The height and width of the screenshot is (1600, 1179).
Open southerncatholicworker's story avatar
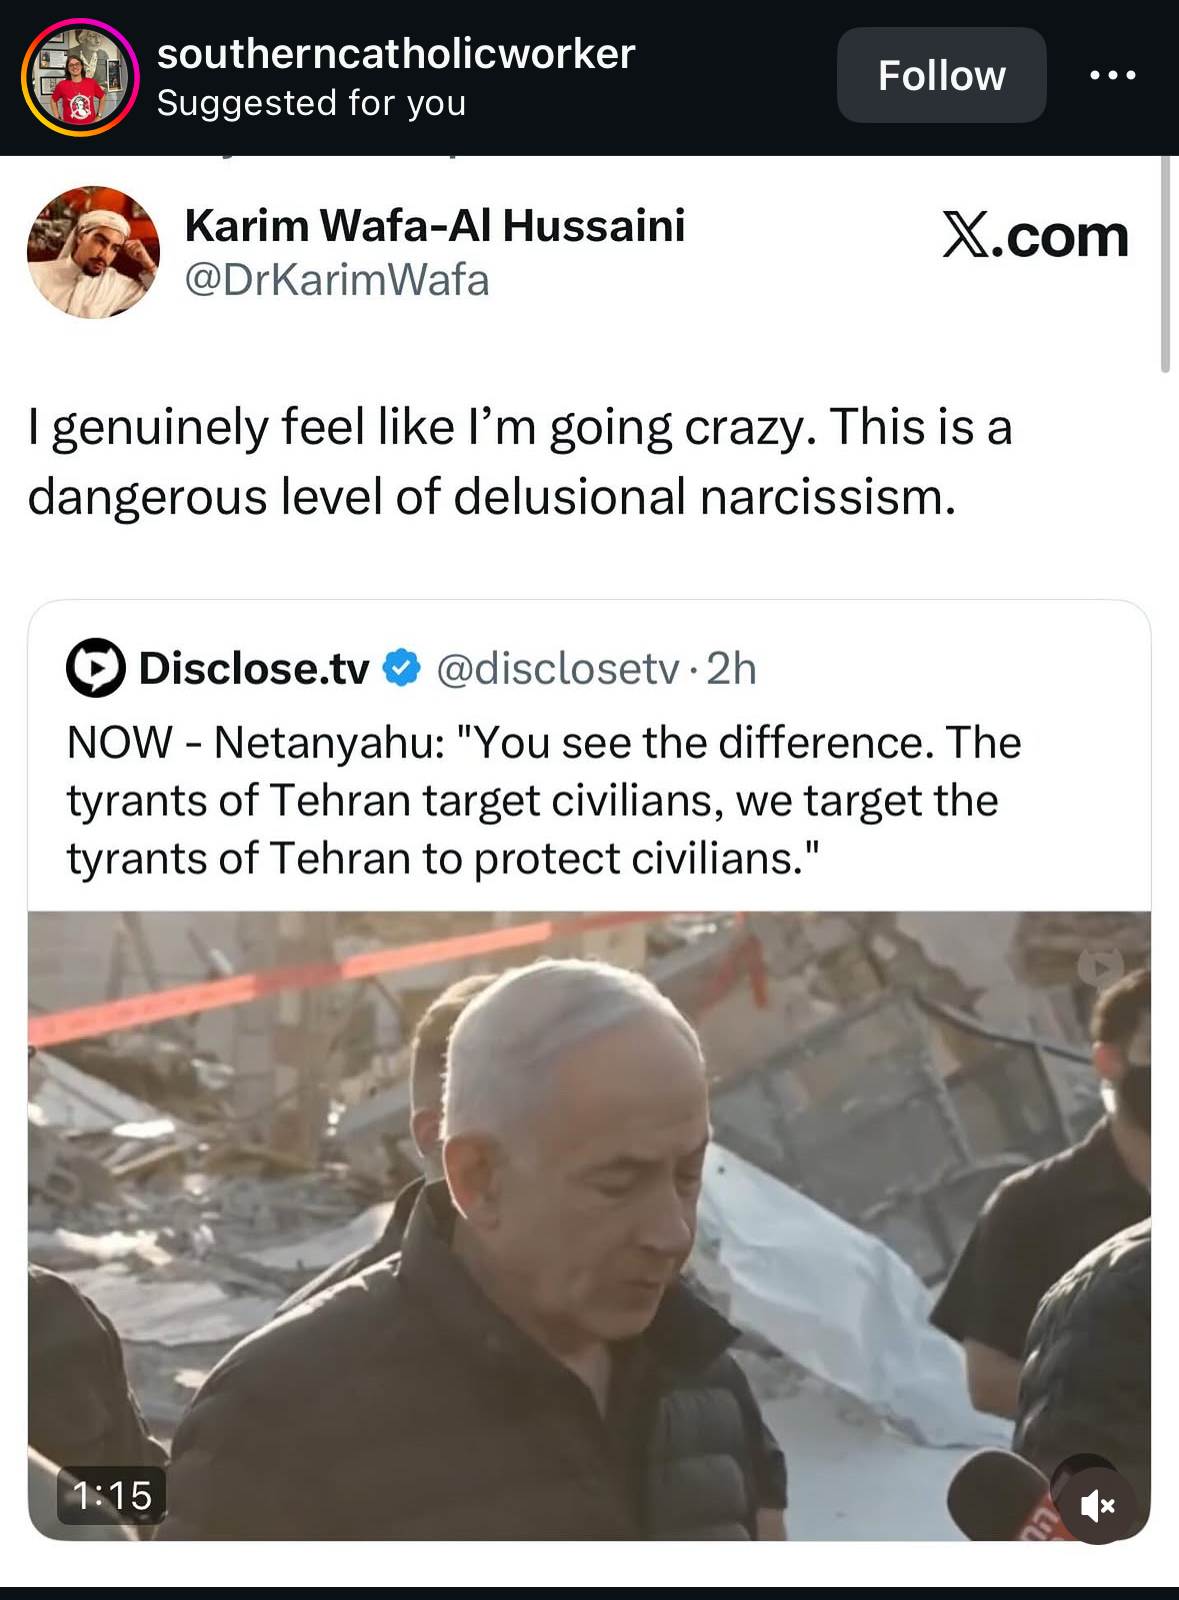coord(80,77)
